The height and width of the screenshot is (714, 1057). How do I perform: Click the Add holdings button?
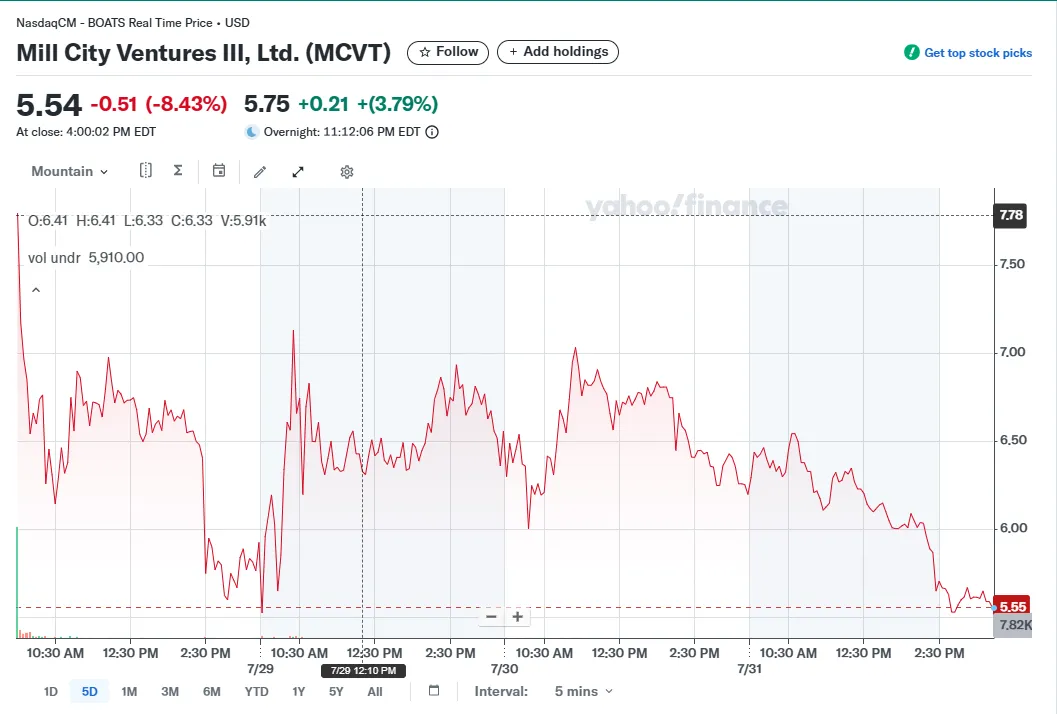(558, 52)
